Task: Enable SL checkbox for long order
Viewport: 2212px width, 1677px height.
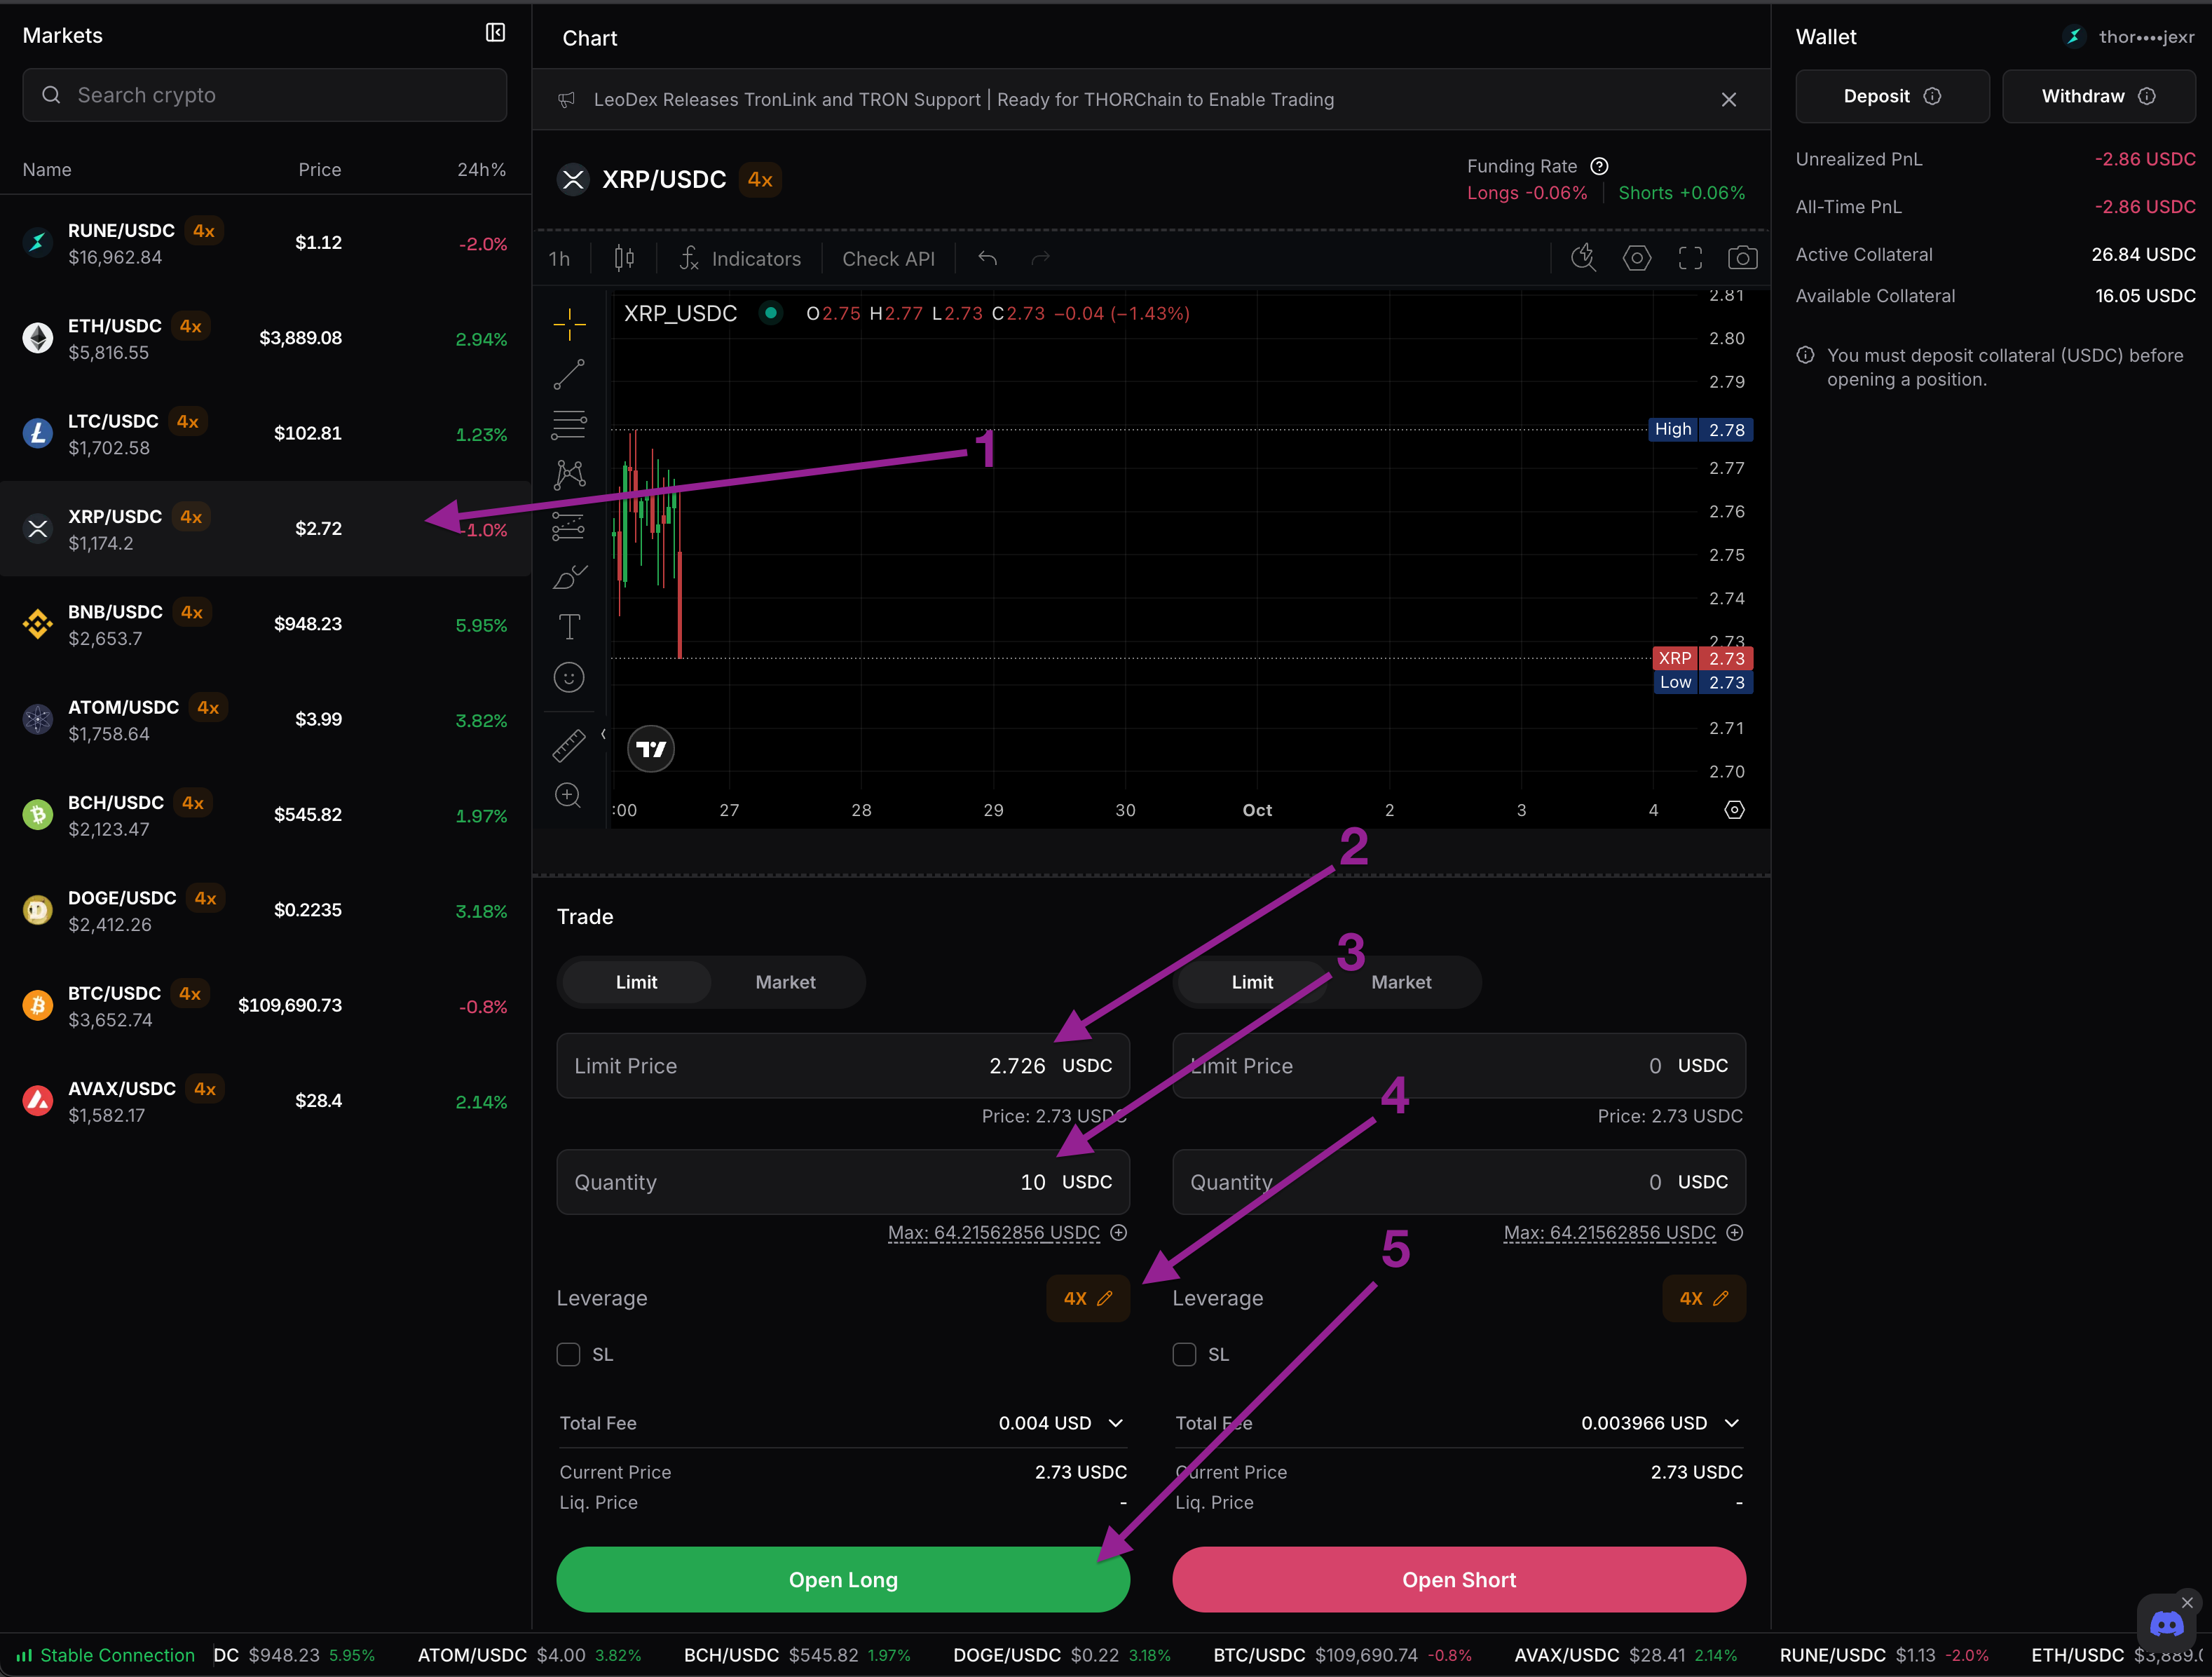Action: [569, 1355]
